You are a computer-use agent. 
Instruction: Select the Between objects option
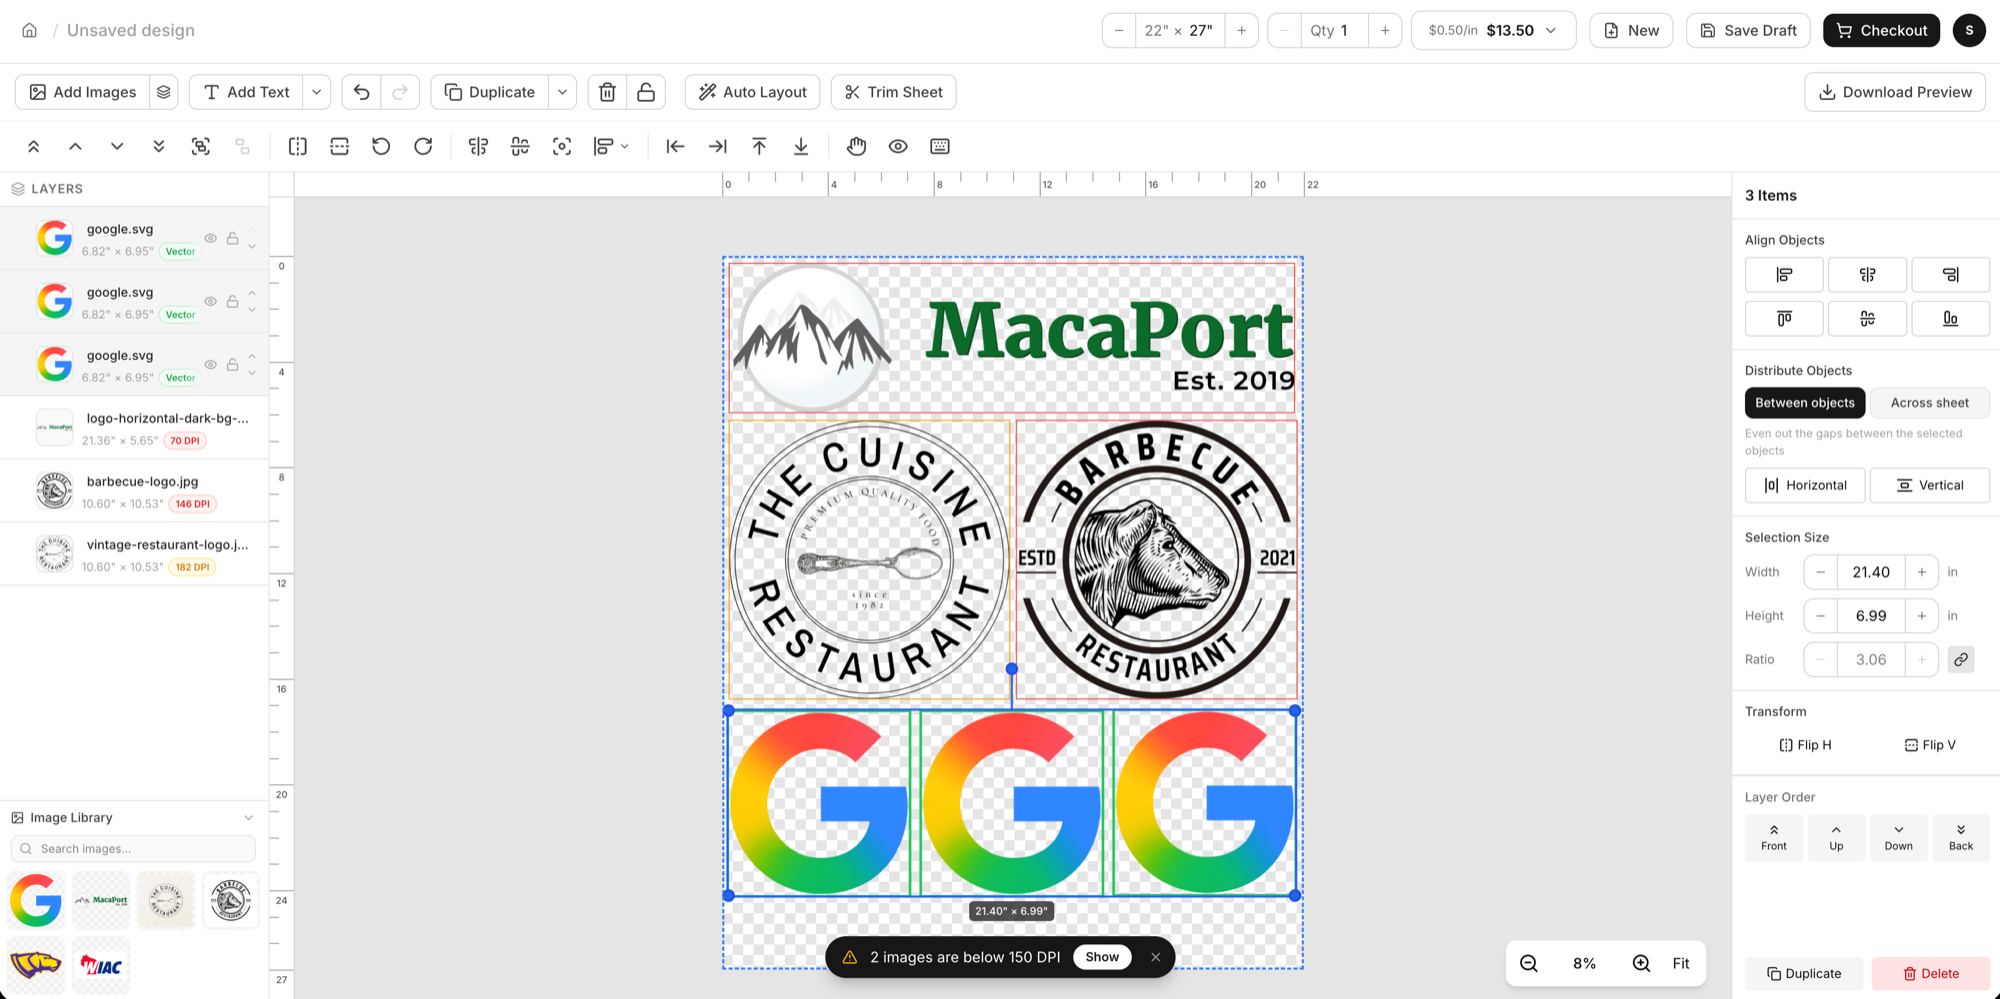1805,403
